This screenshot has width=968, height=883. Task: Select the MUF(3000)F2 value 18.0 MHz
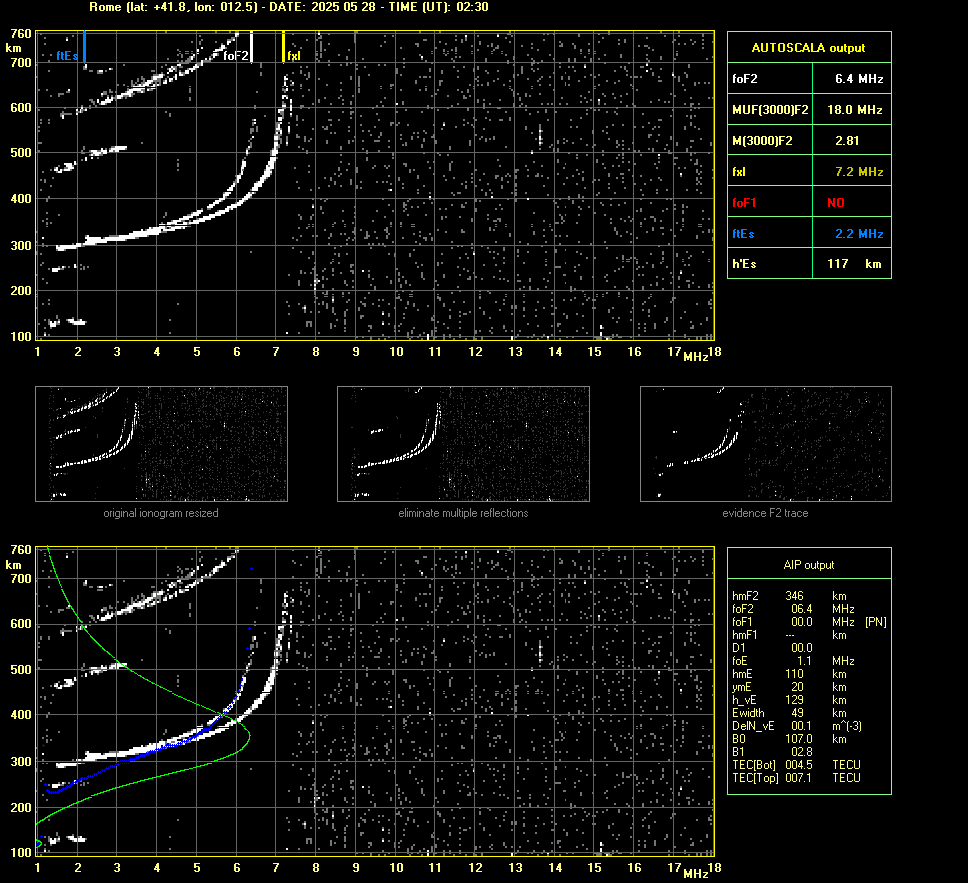coord(854,110)
